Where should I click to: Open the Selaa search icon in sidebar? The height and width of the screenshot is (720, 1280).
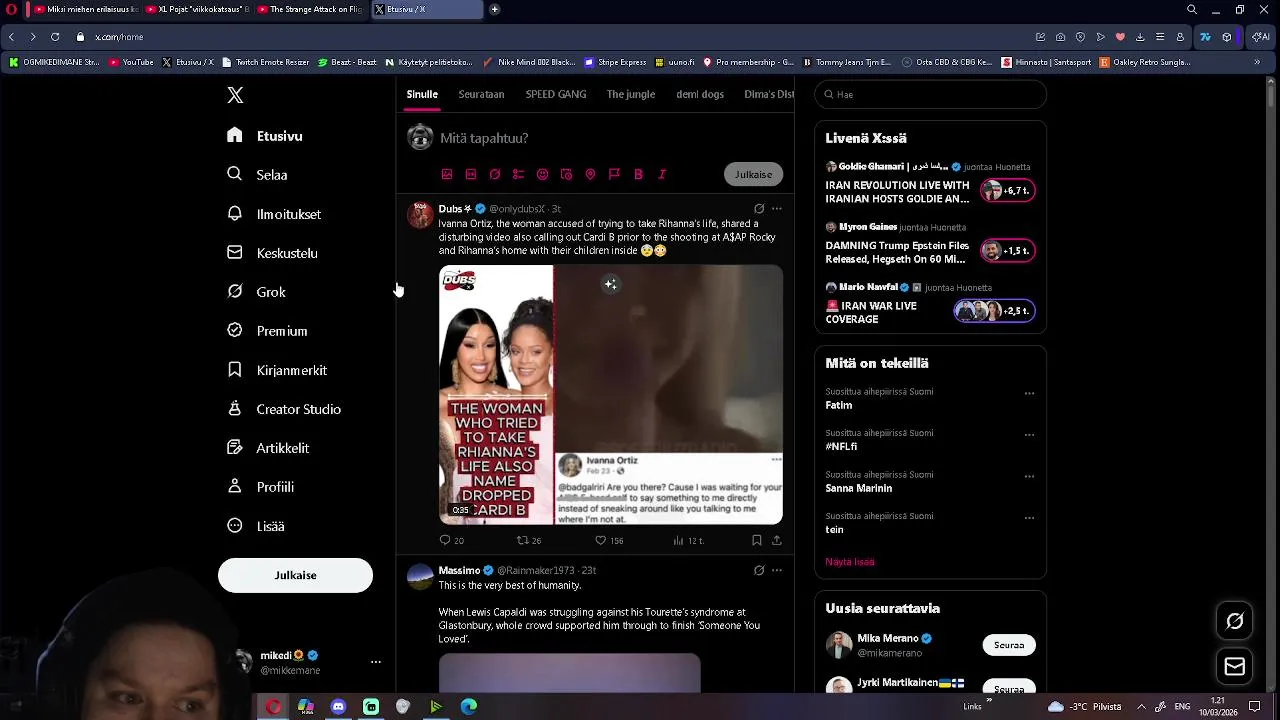(235, 174)
